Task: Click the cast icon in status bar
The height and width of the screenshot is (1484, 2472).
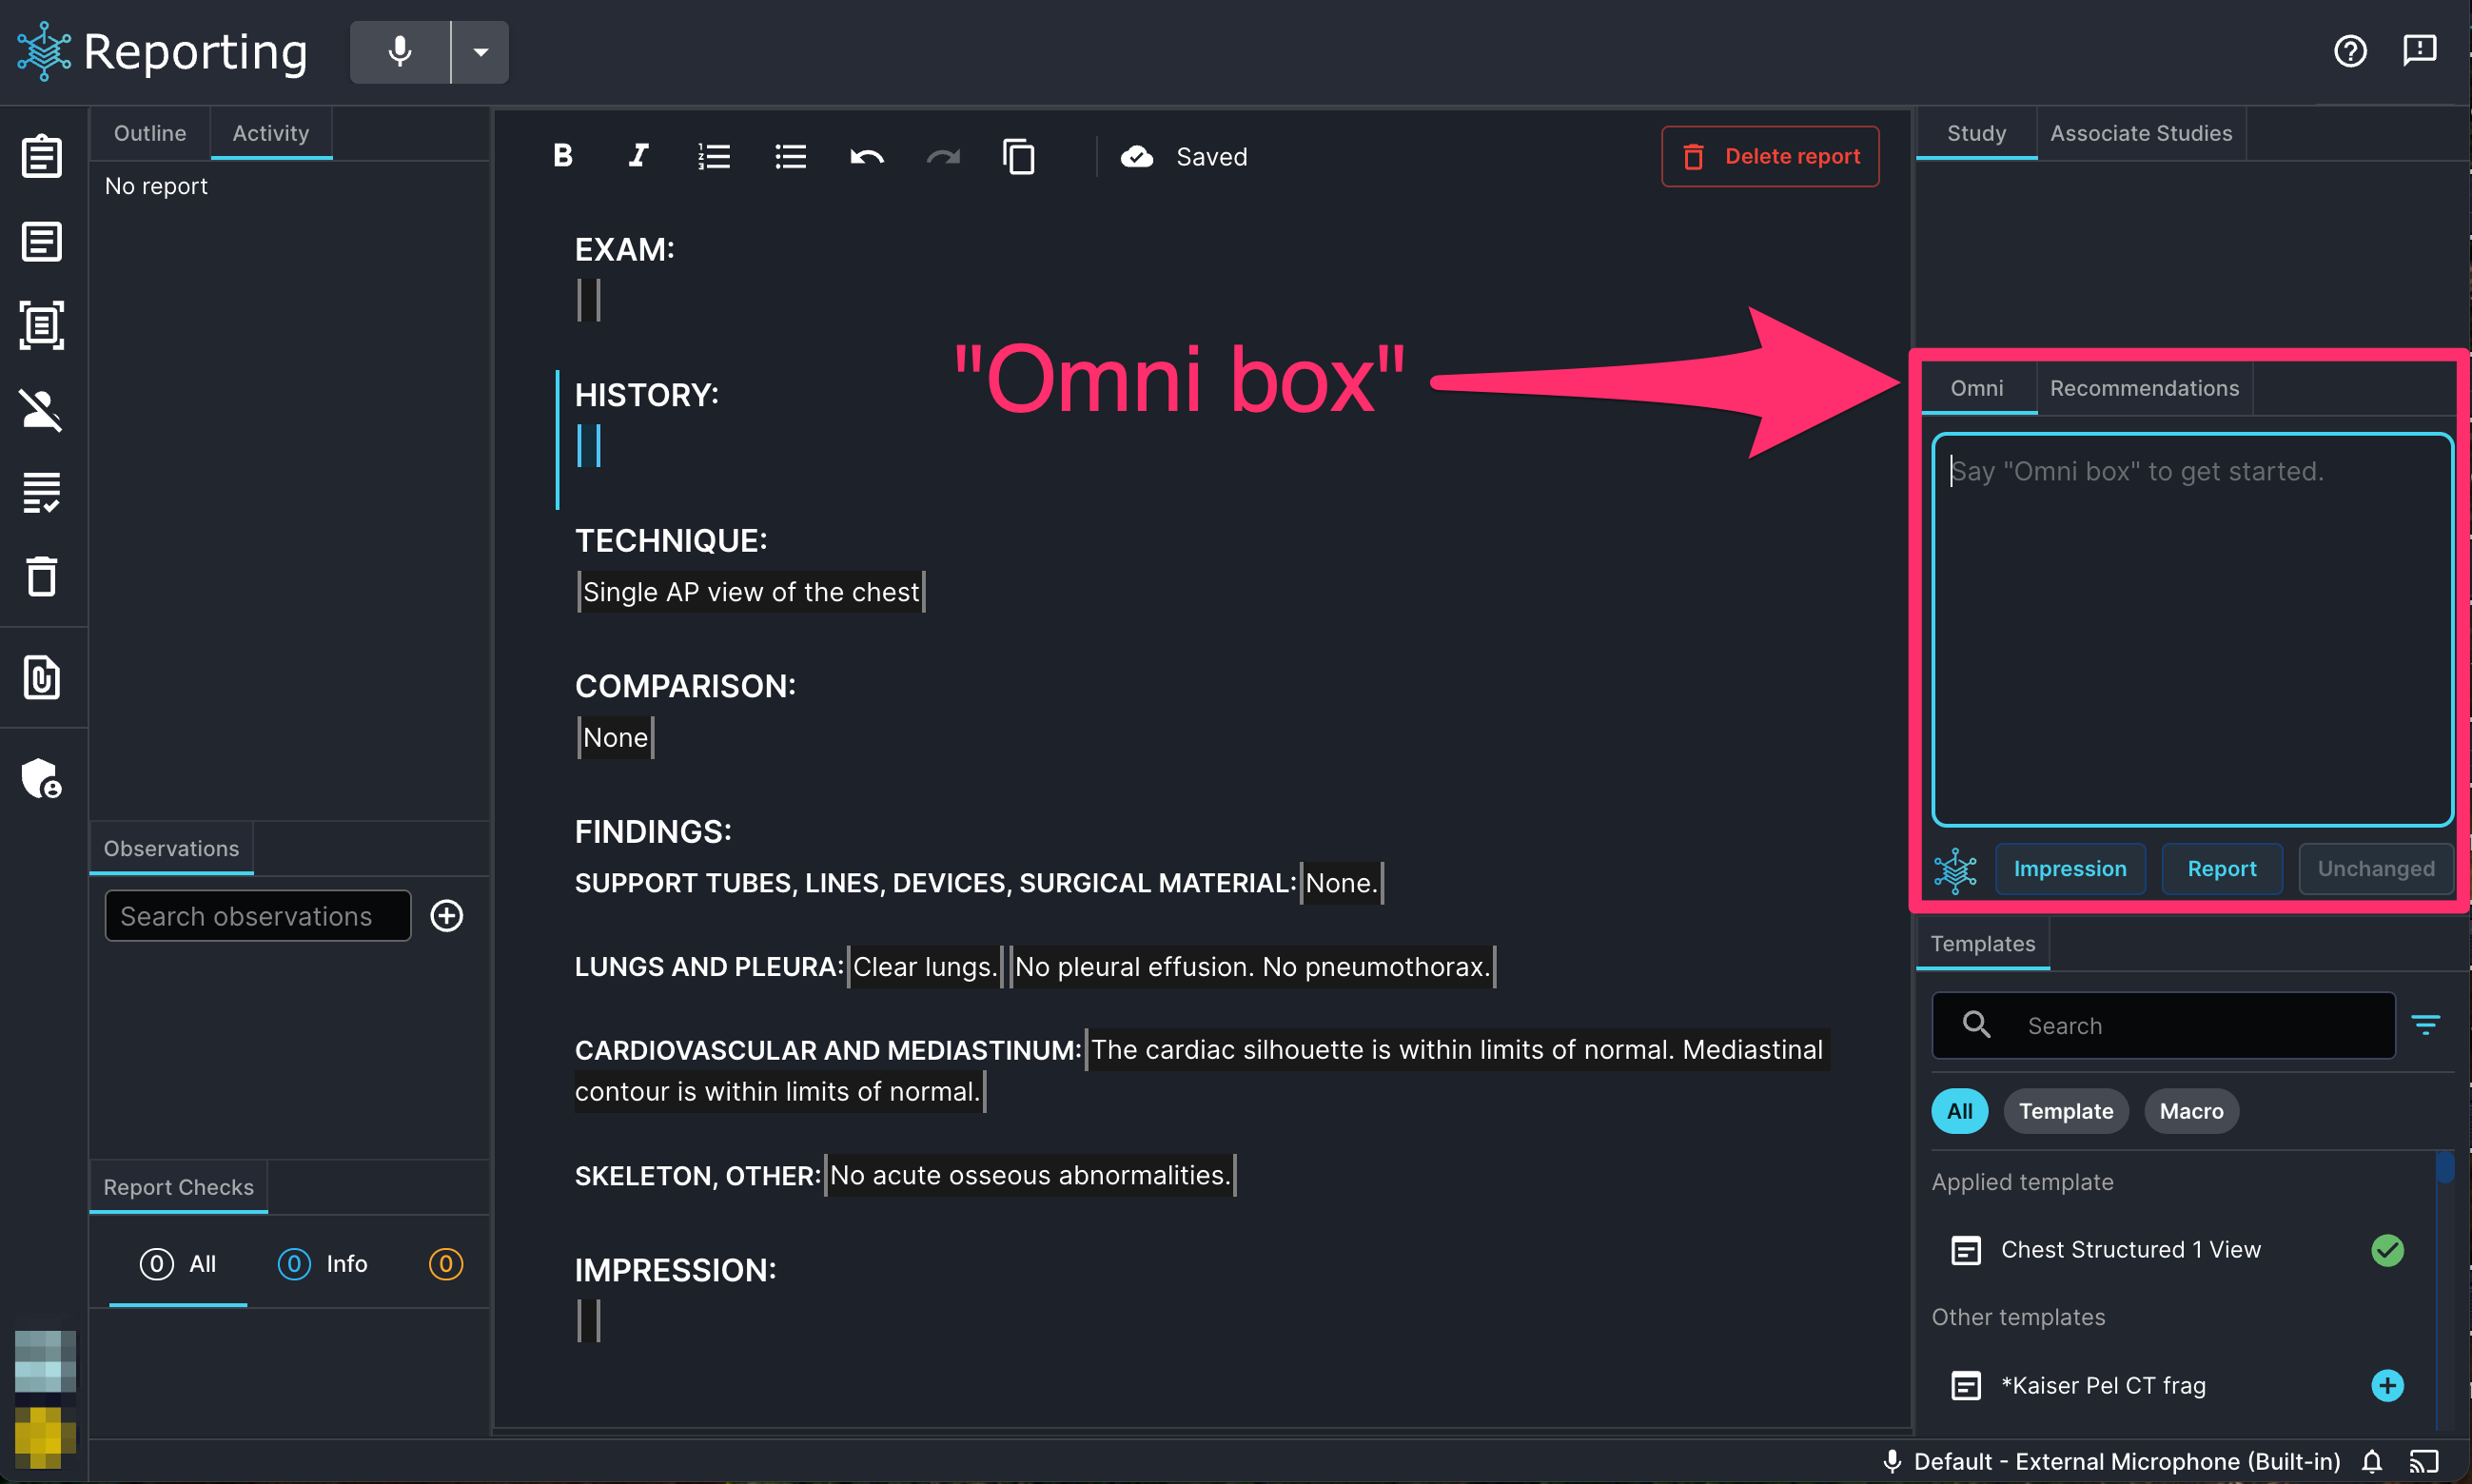Action: coord(2424,1462)
